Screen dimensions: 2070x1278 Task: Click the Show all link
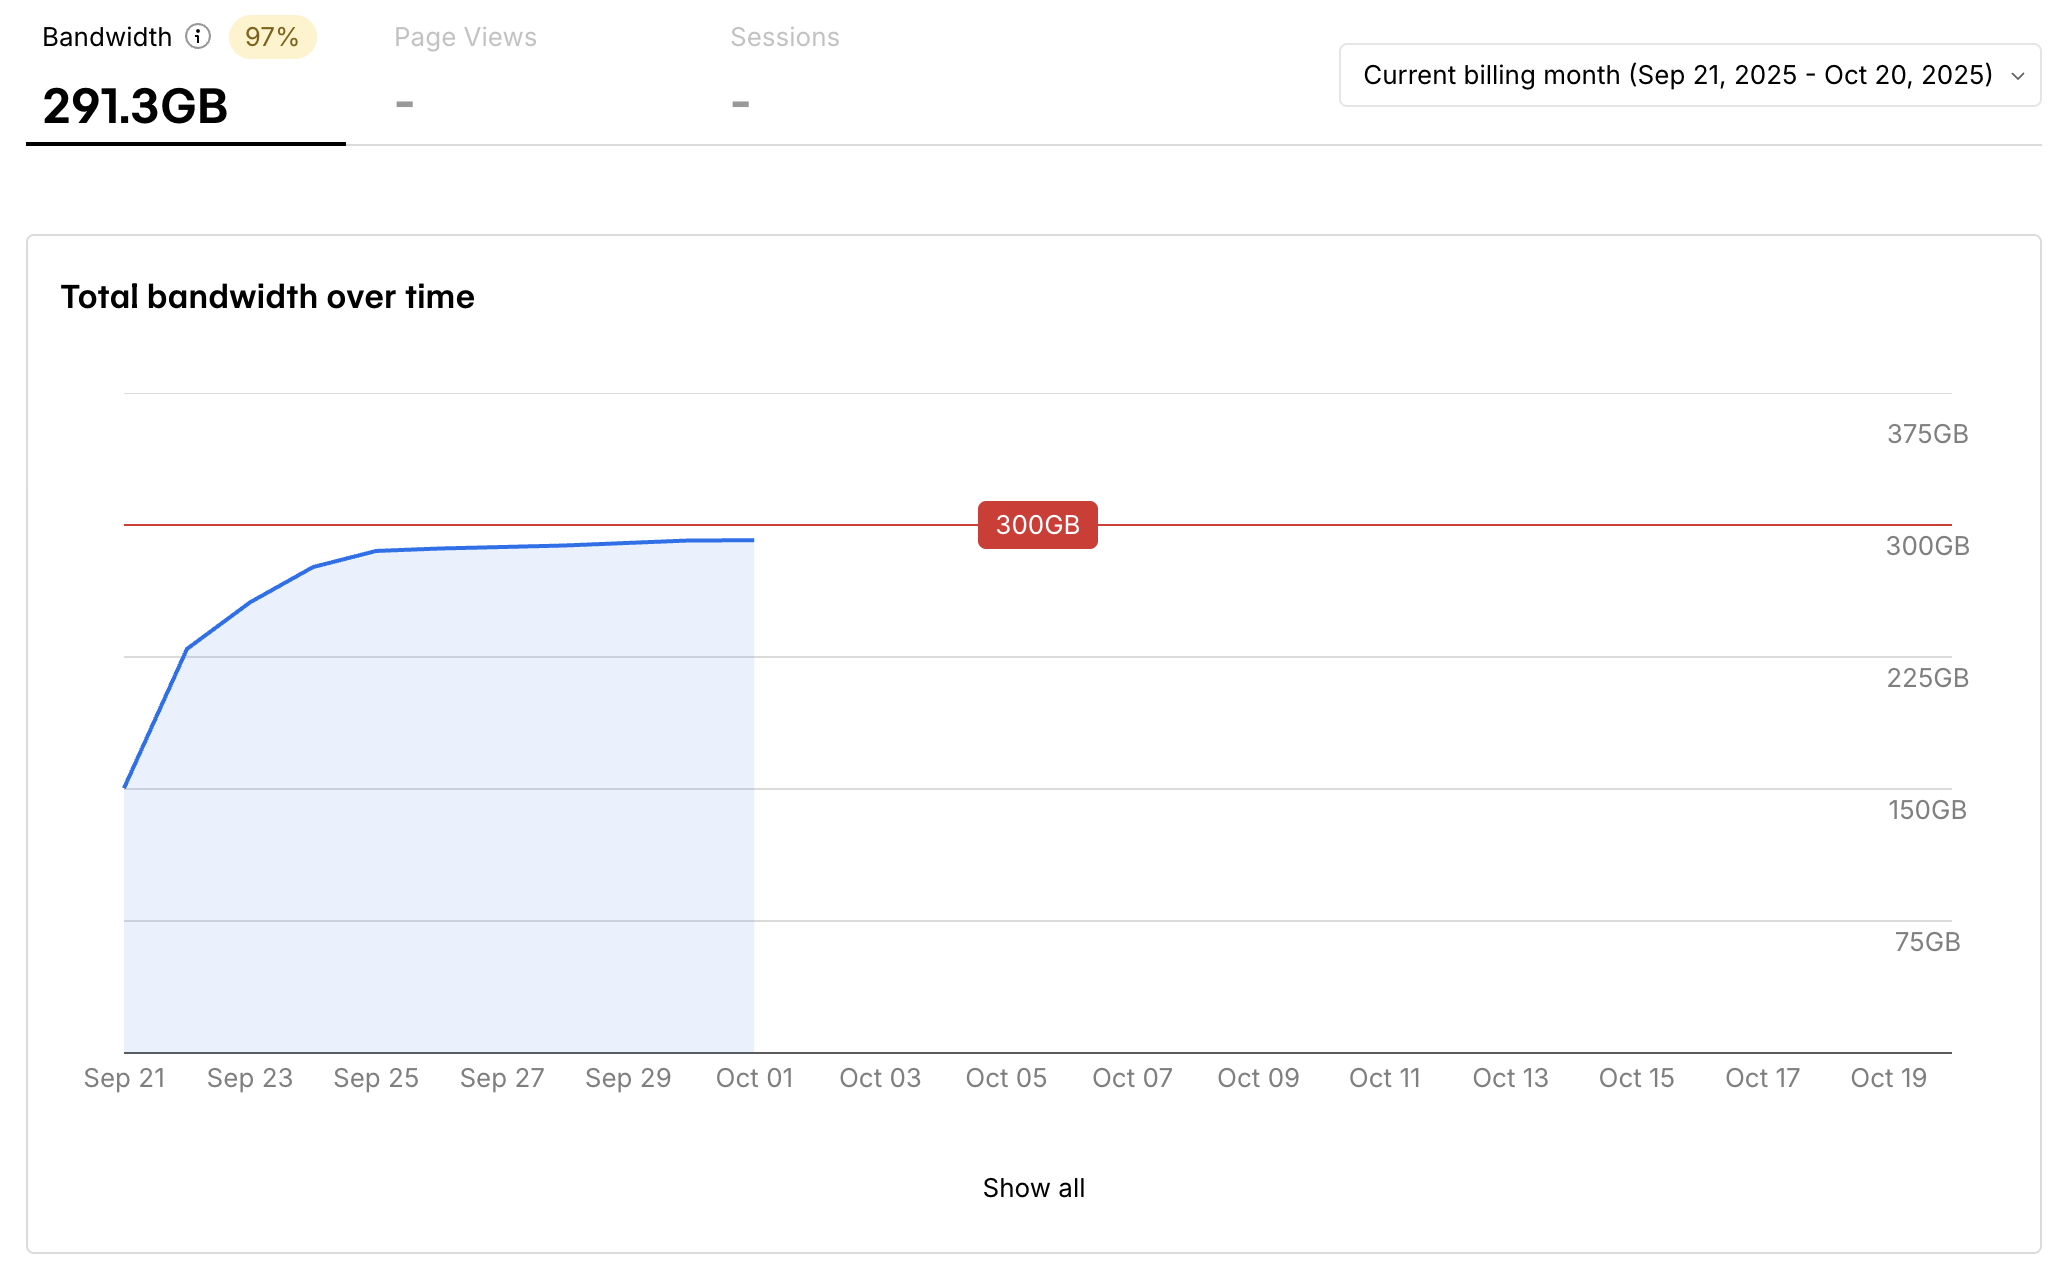click(1033, 1188)
